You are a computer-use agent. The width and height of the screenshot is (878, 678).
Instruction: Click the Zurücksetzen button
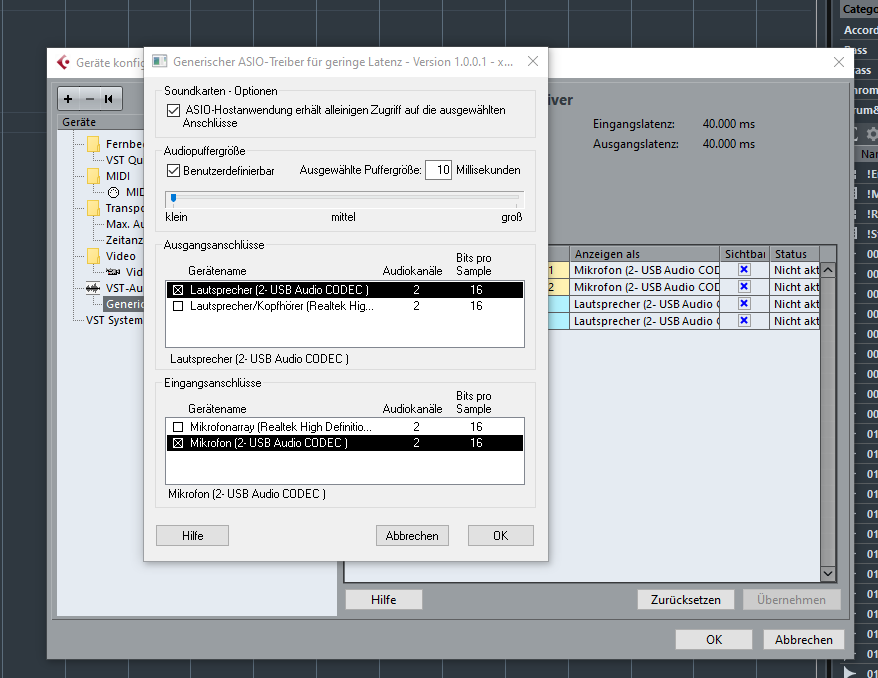click(685, 600)
